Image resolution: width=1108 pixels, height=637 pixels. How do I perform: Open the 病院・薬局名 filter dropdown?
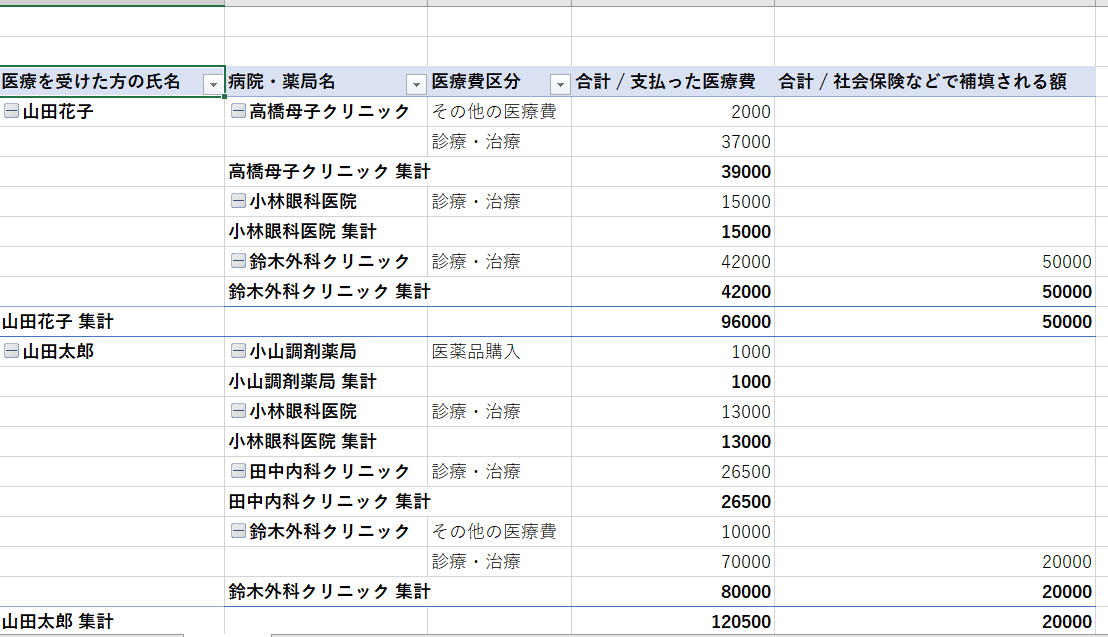tap(415, 84)
